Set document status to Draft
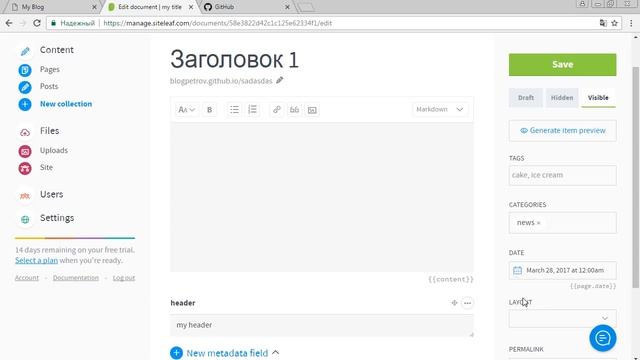The width and height of the screenshot is (640, 360). pyautogui.click(x=526, y=98)
